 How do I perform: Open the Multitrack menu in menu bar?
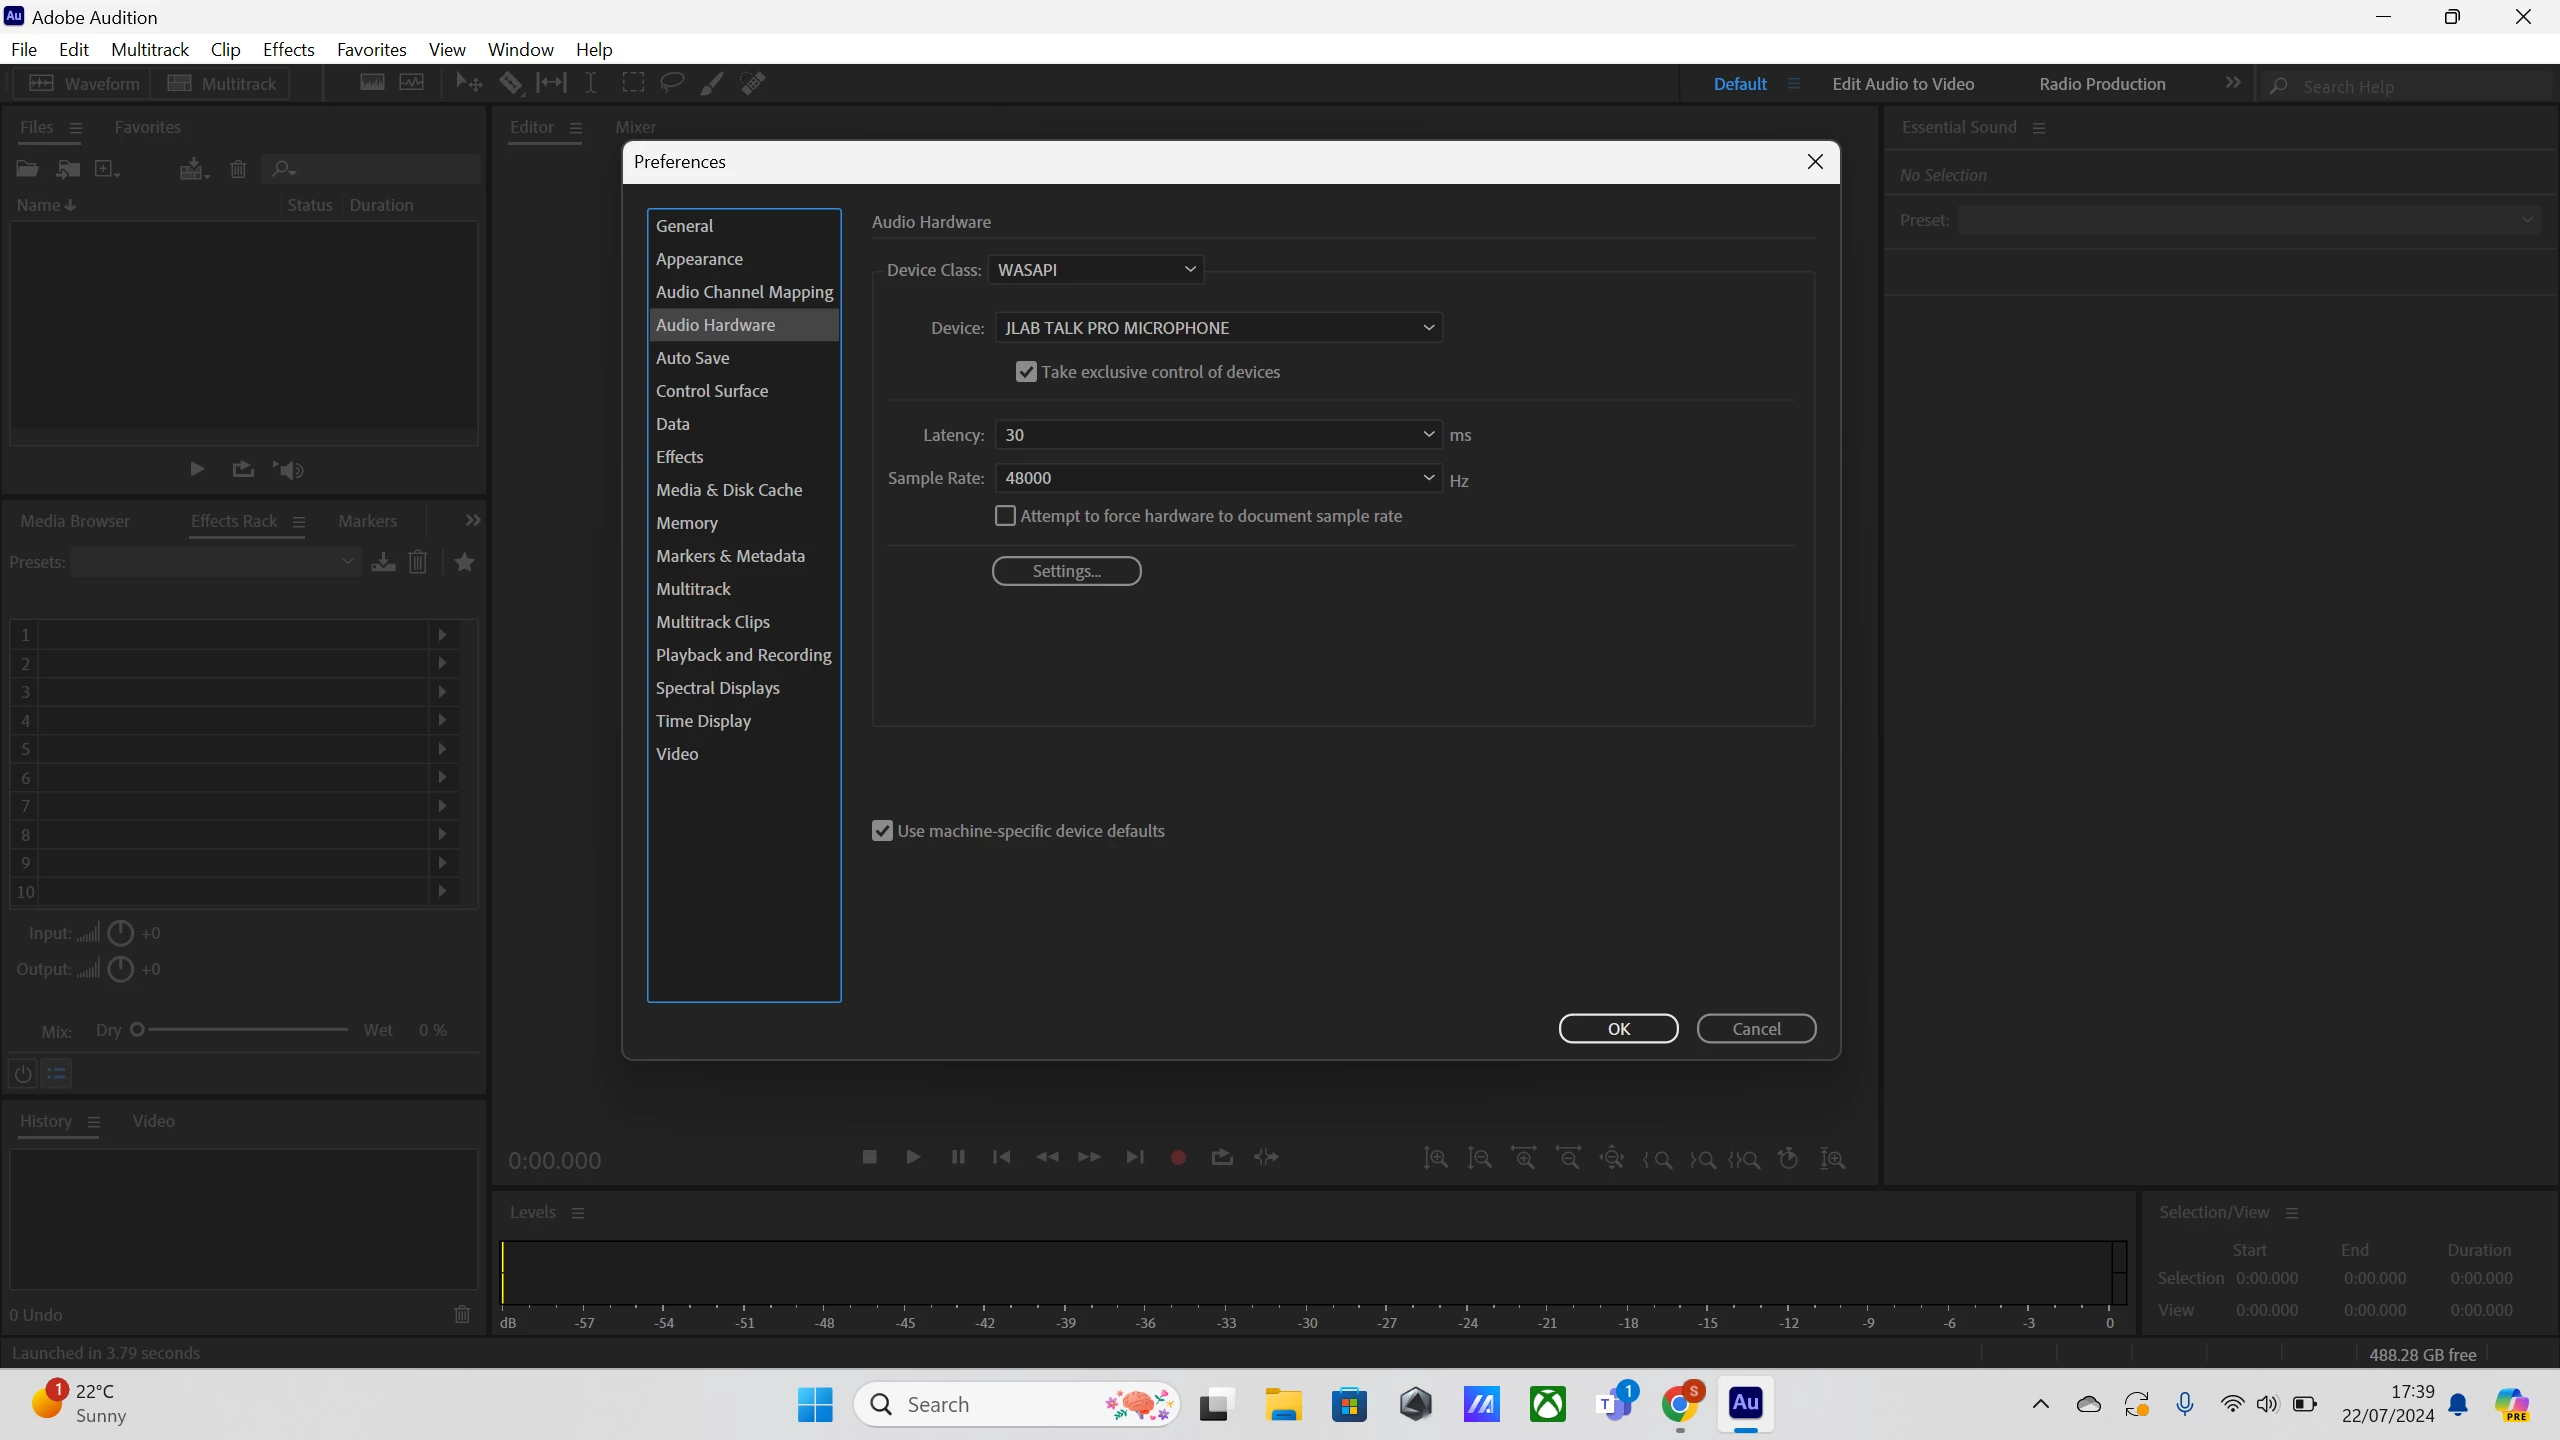(150, 49)
